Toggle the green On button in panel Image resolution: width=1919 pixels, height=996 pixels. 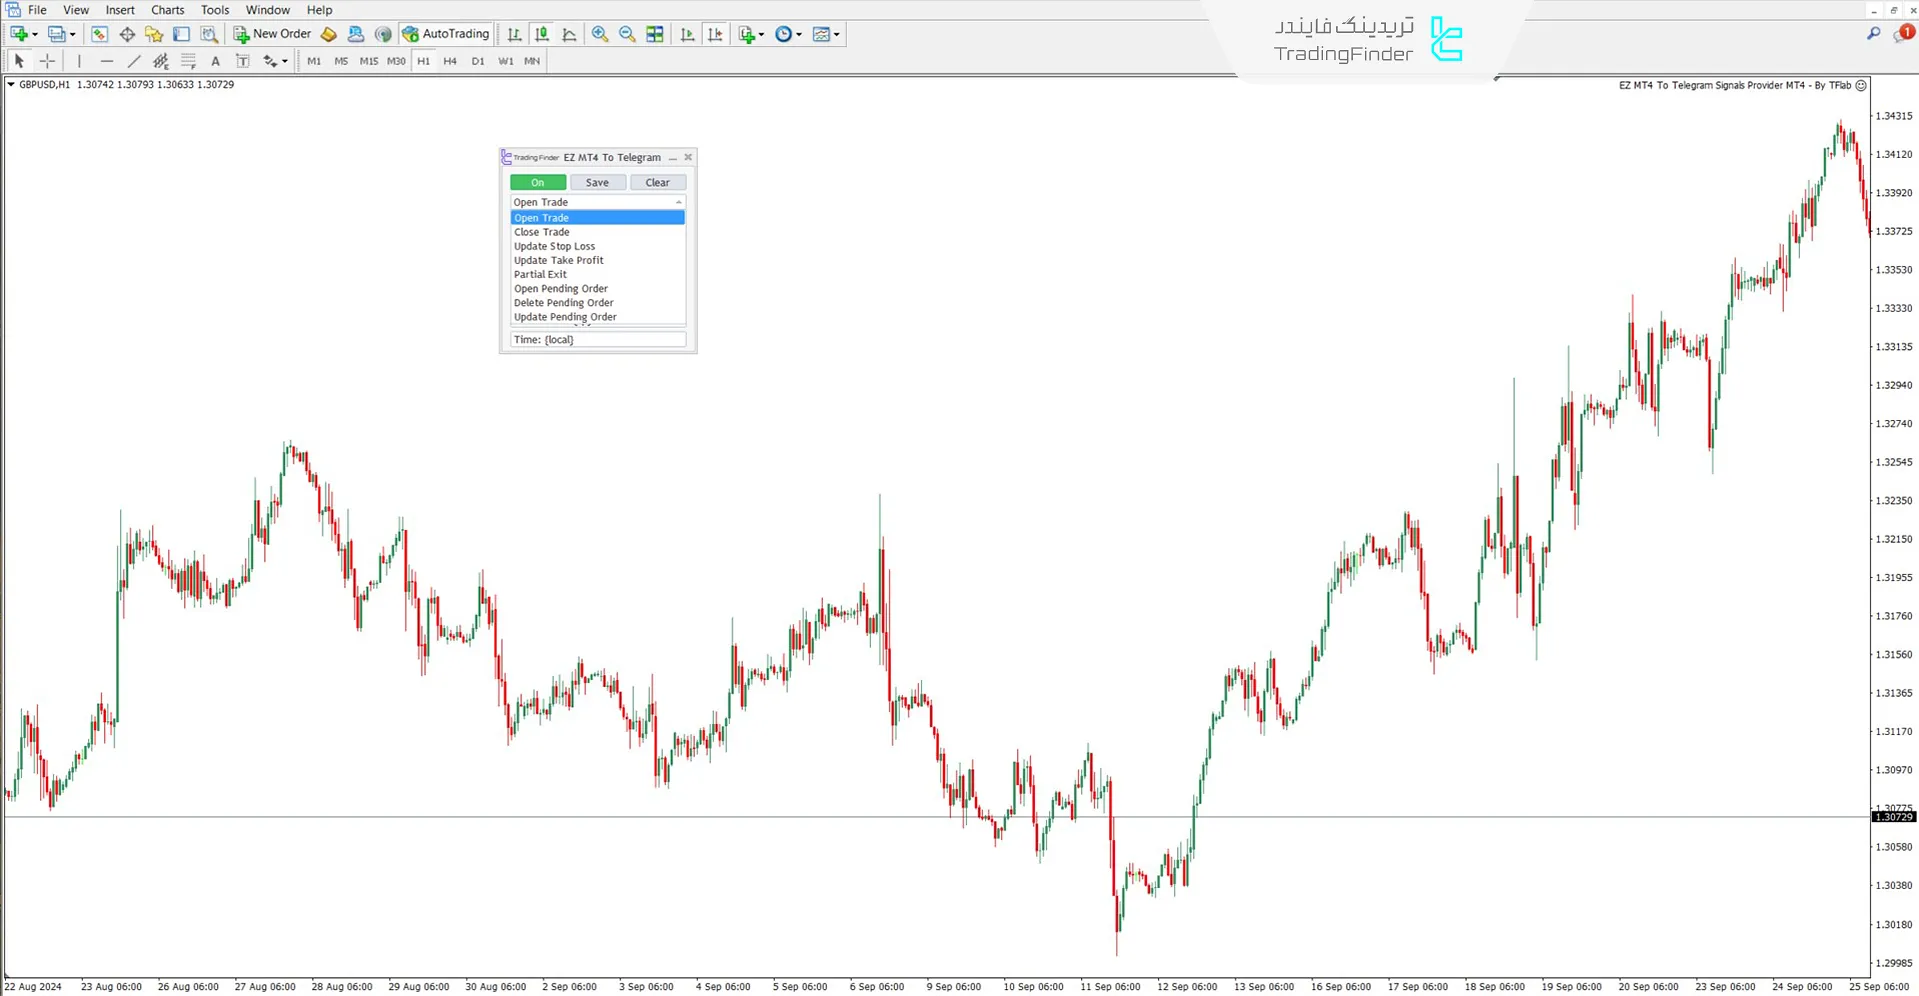click(538, 182)
